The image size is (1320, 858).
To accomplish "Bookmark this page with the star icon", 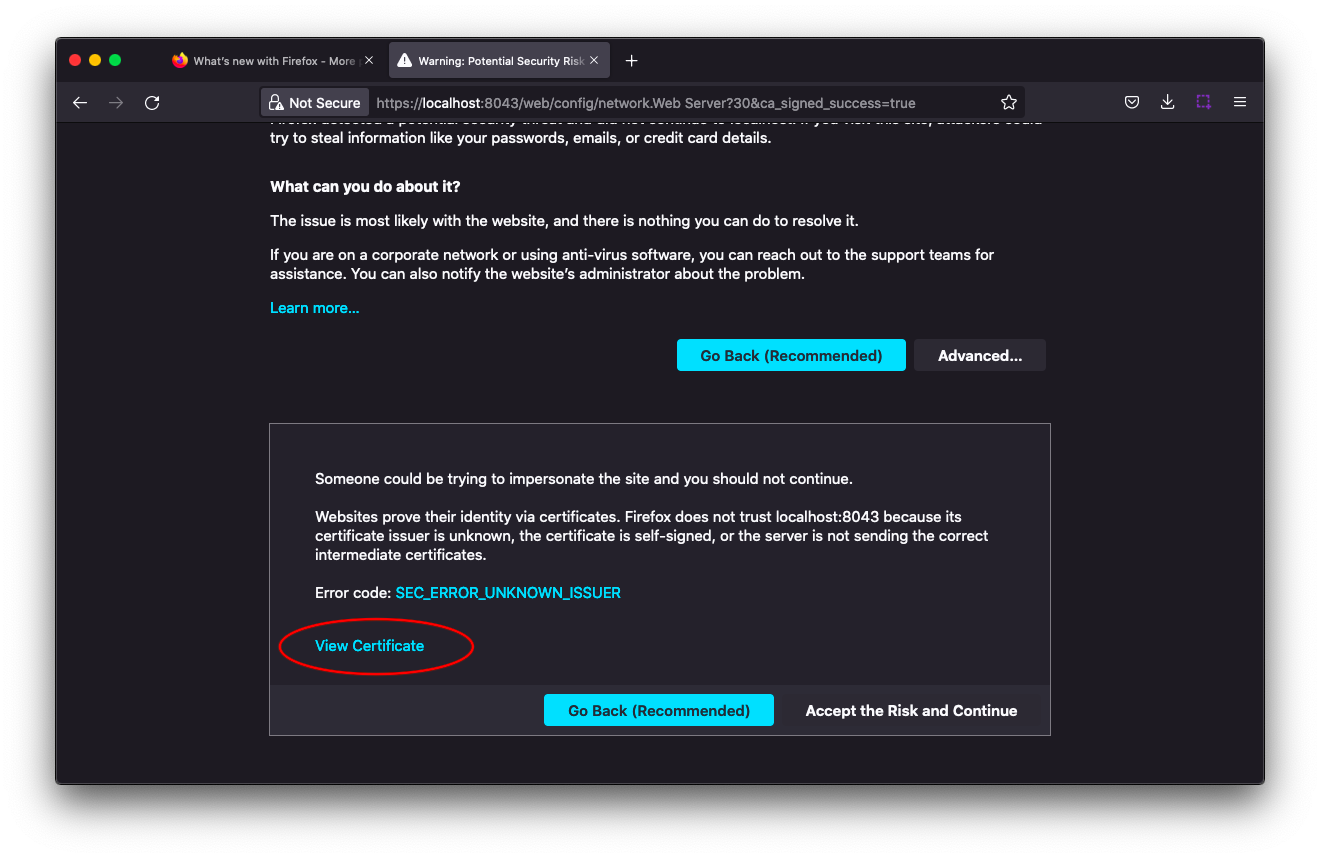I will [1008, 102].
